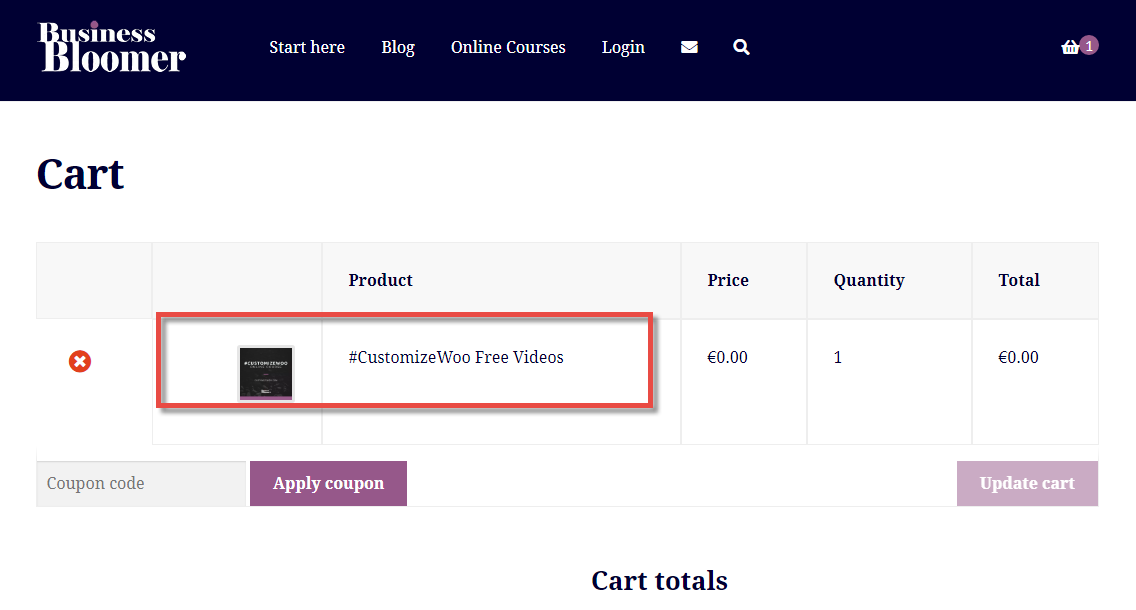Click the Cart totals heading
Viewport: 1136px width, 610px height.
point(659,580)
